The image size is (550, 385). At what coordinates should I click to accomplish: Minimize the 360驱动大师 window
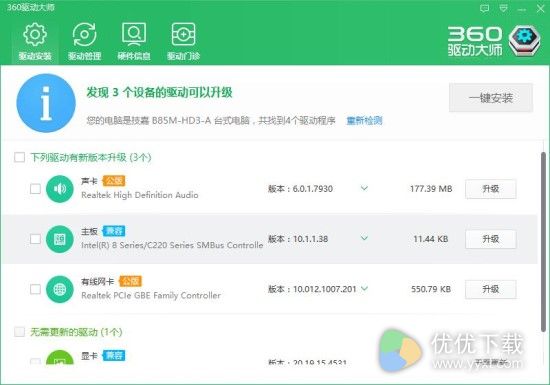[522, 9]
